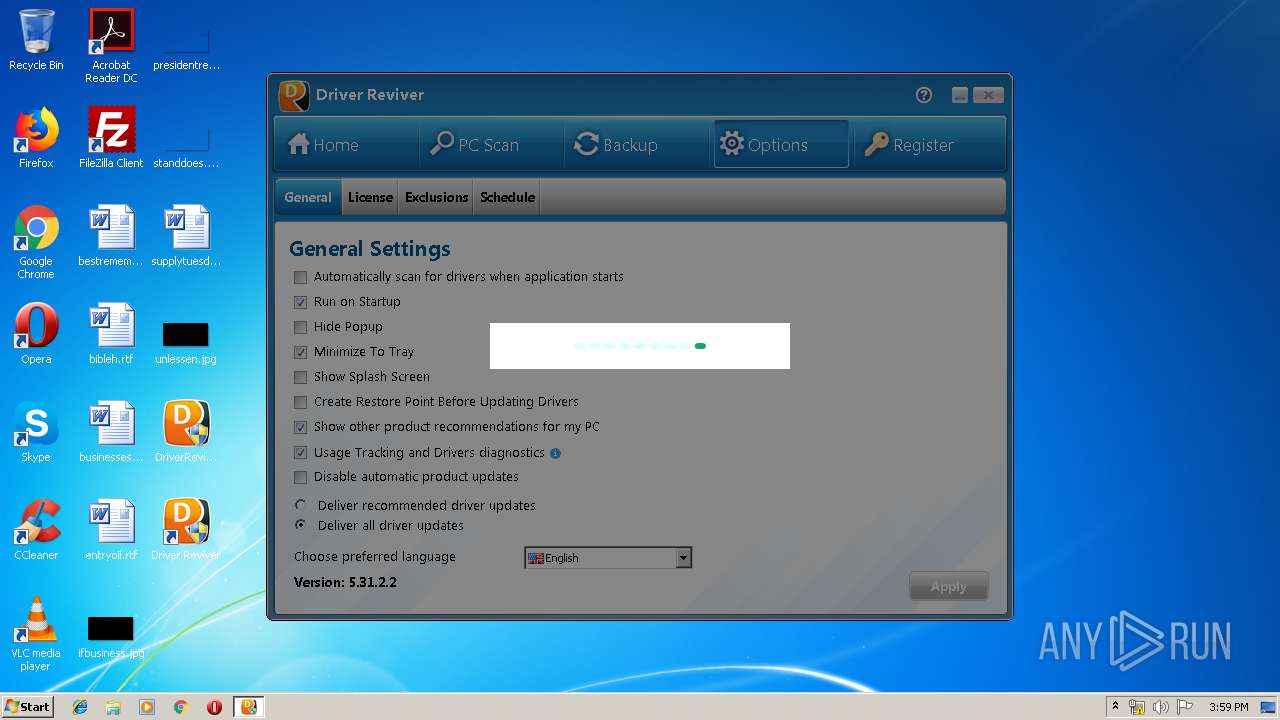1280x720 pixels.
Task: Click the Driver Reviver logo in title bar
Action: (x=293, y=95)
